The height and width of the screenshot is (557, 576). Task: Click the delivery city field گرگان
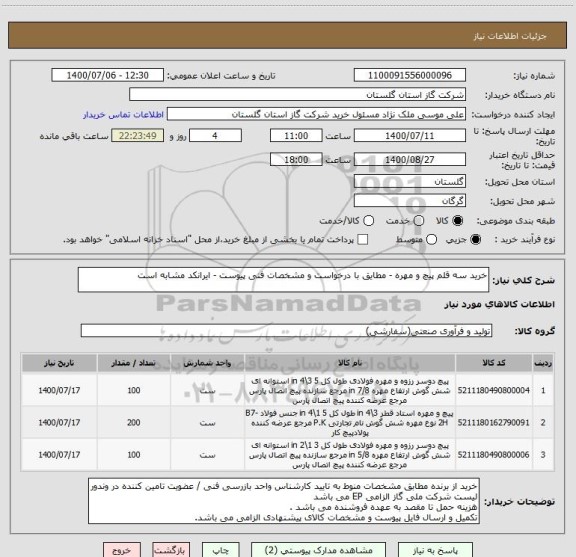(x=410, y=201)
